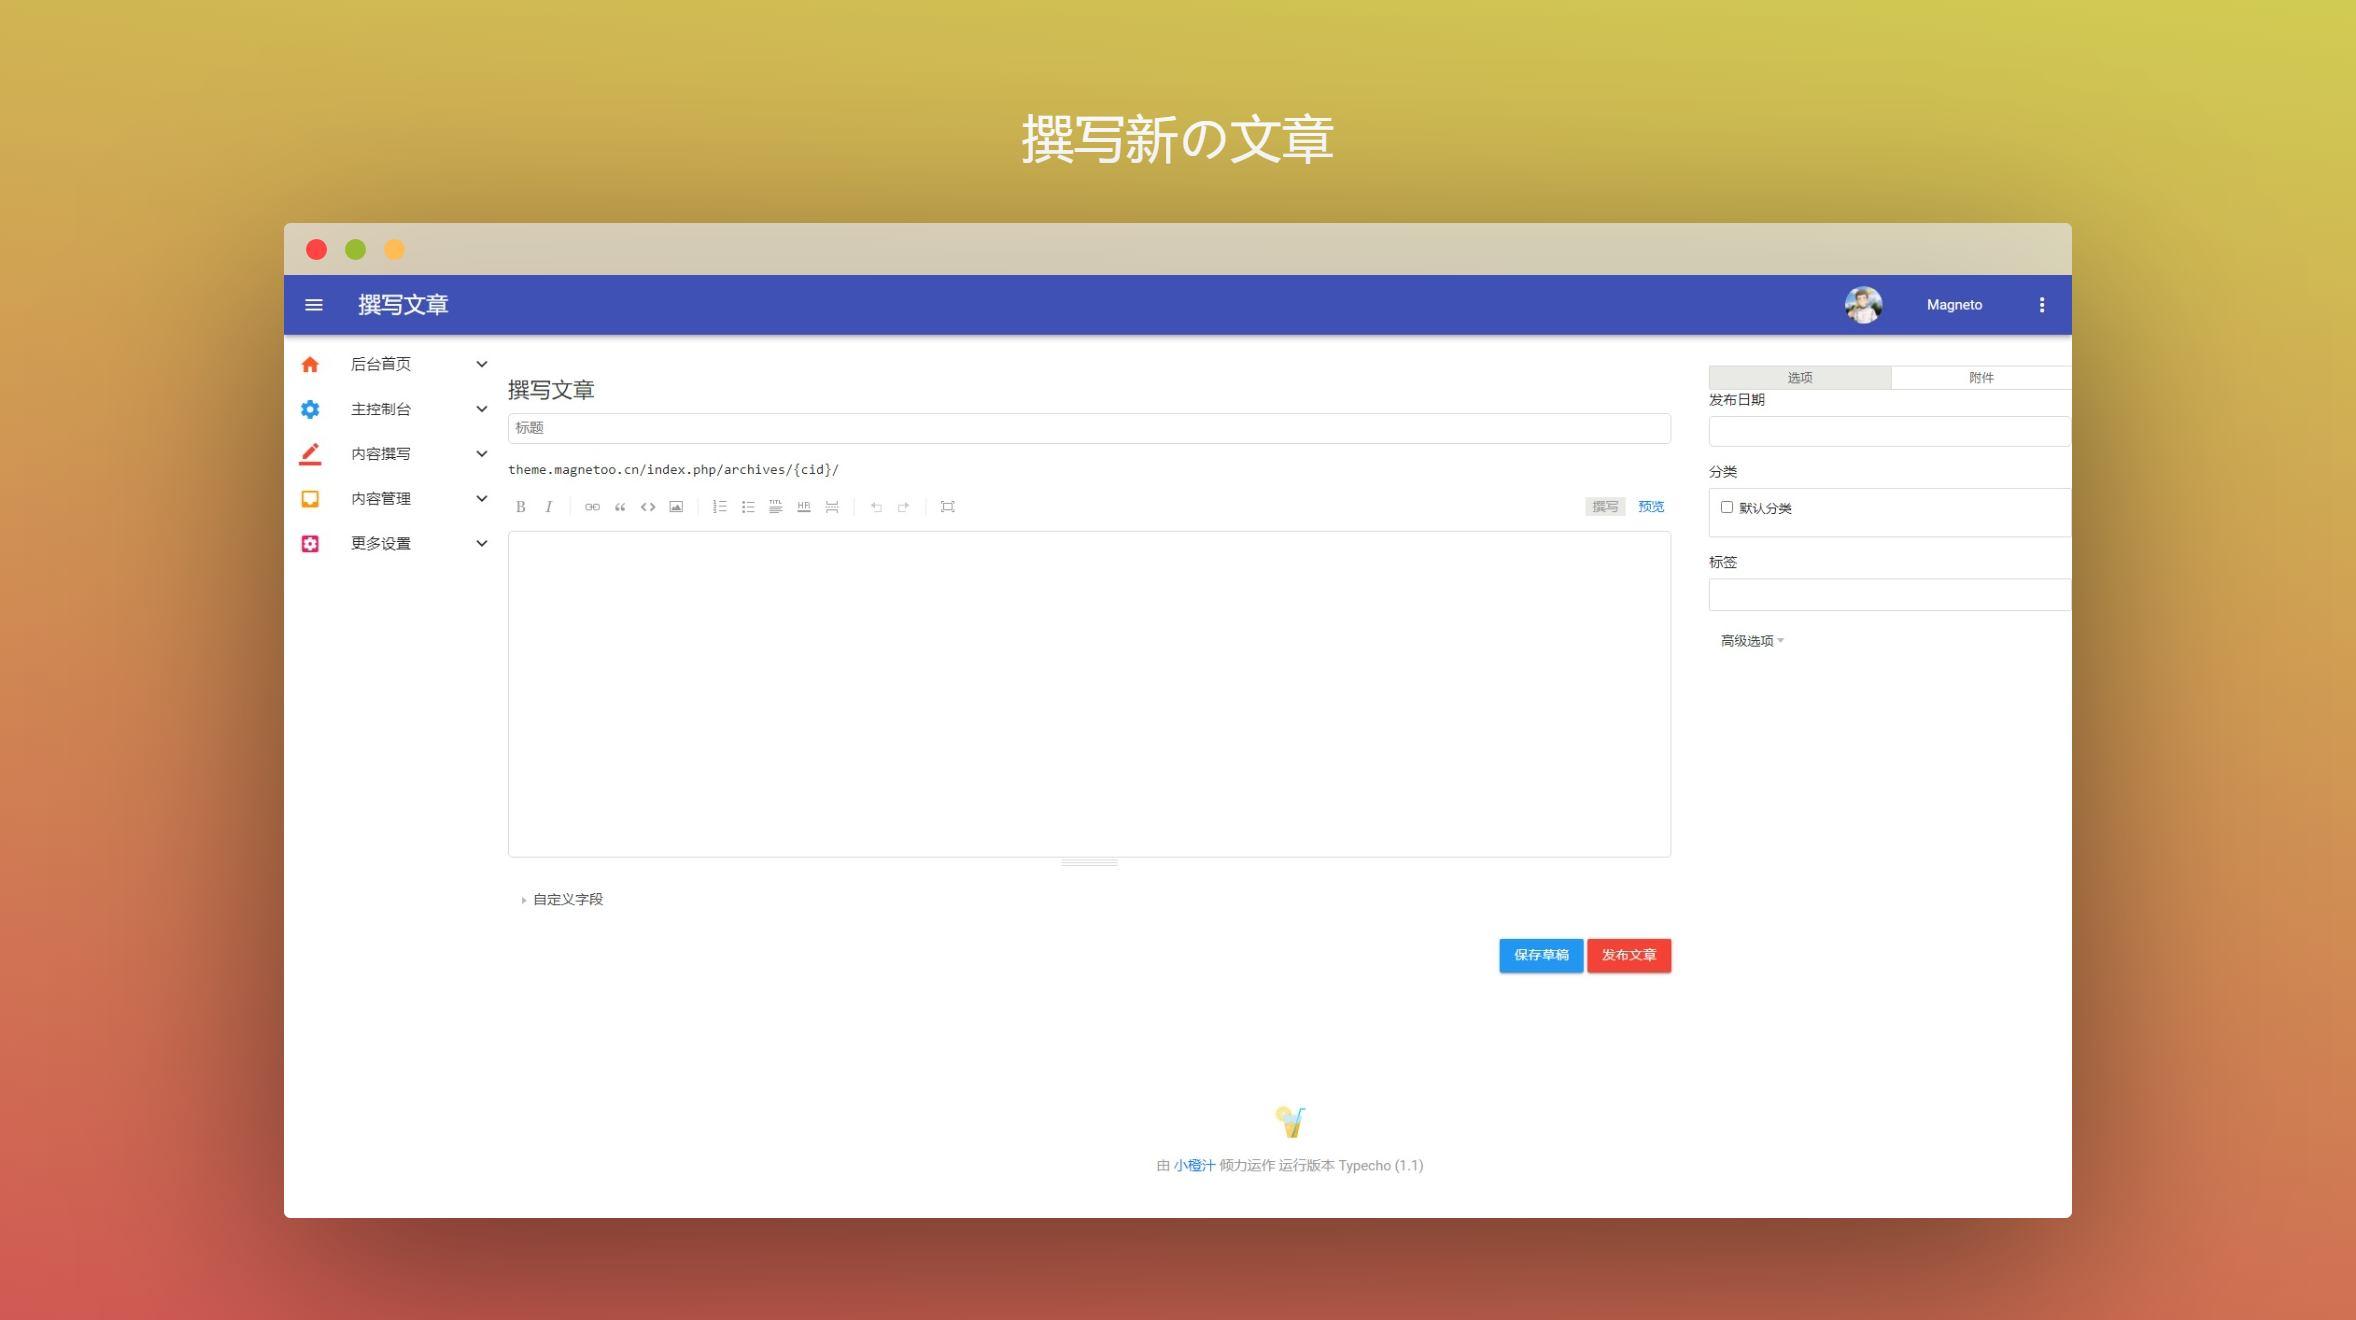
Task: Check the 默认分类 category checkbox
Action: pyautogui.click(x=1726, y=507)
